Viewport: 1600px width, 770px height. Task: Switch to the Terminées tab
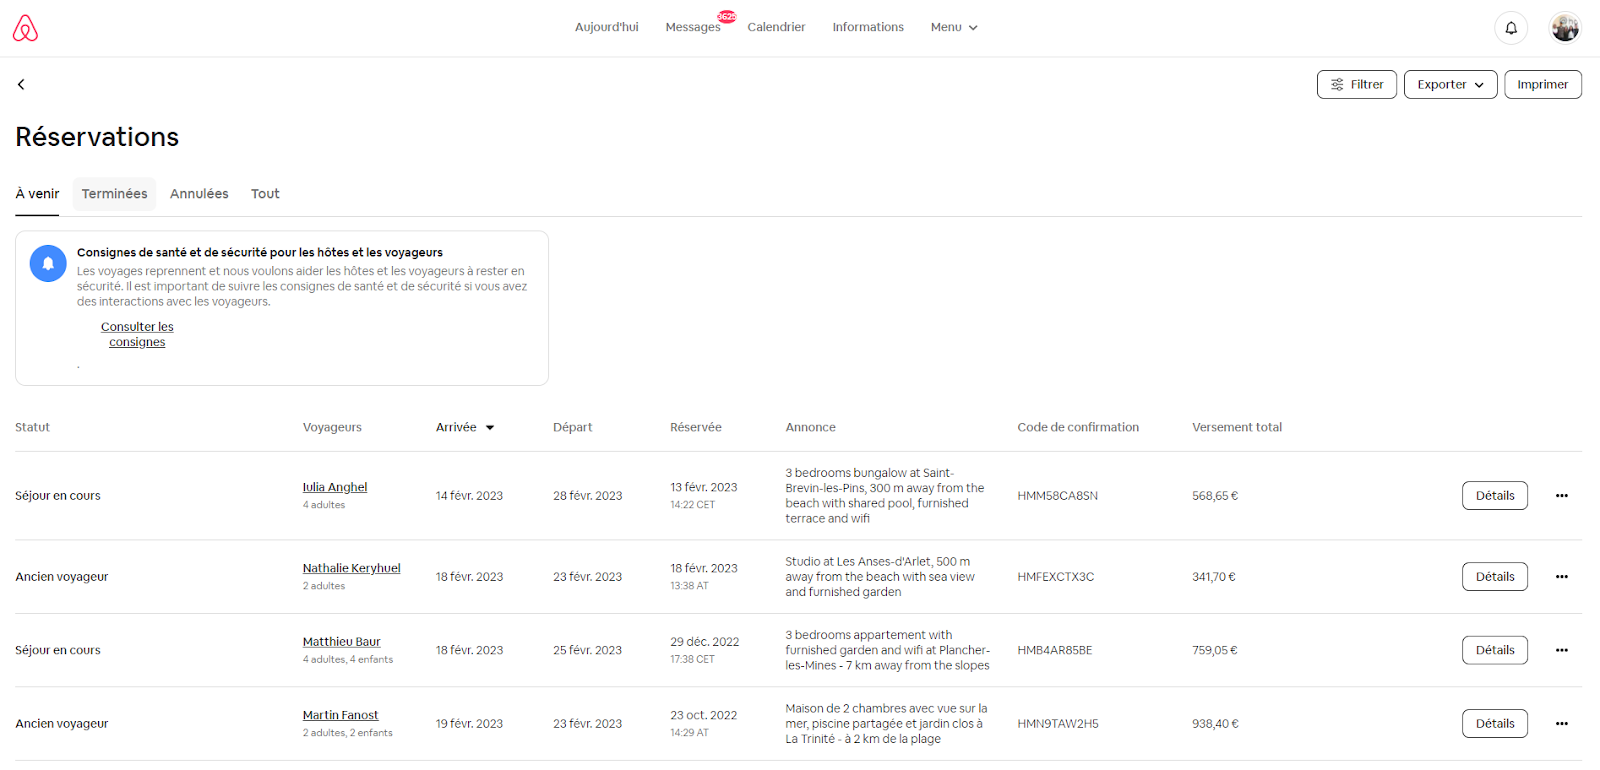[114, 194]
